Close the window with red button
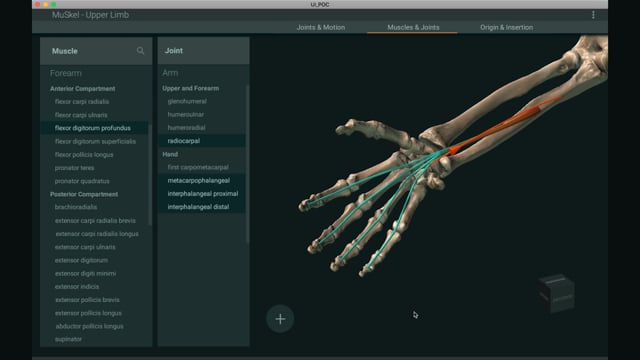Viewport: 640px width, 360px height. click(38, 4)
